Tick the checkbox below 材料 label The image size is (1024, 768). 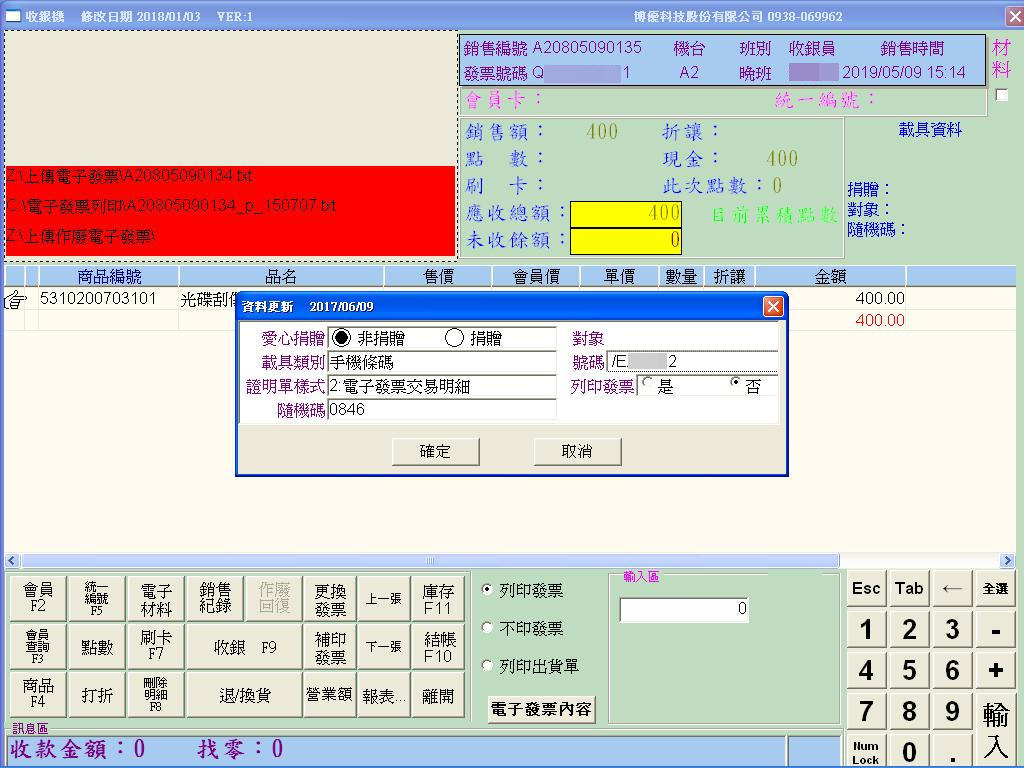1001,96
